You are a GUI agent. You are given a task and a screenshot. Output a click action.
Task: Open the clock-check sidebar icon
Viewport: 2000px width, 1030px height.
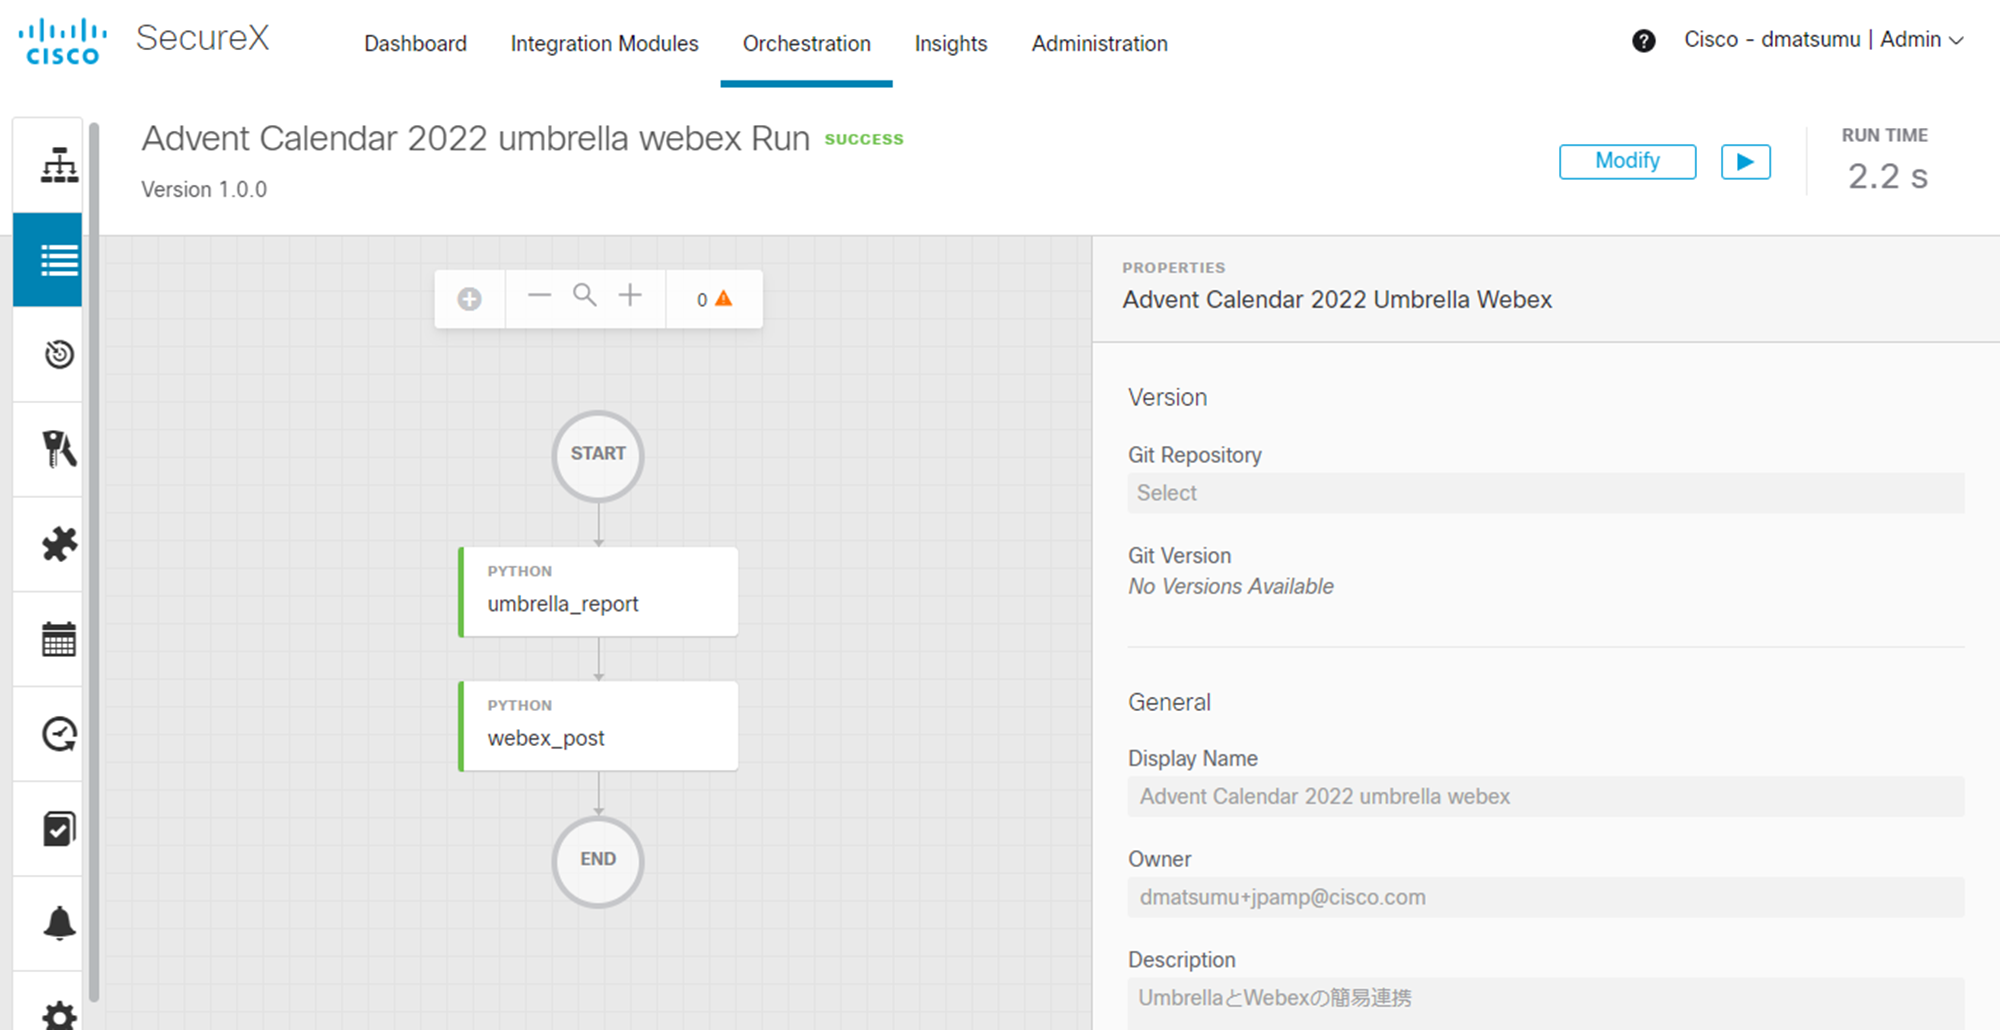point(59,734)
